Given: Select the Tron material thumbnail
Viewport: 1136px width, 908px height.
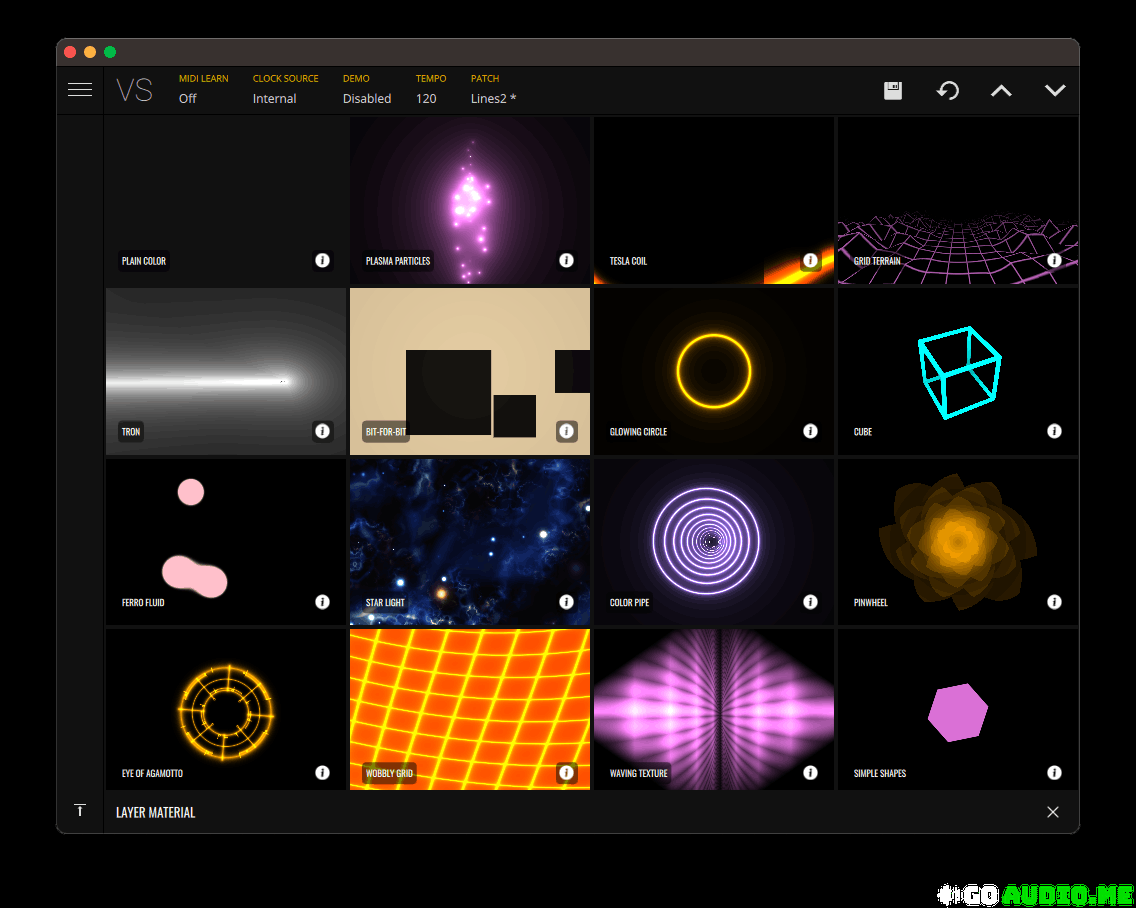Looking at the screenshot, I should pos(226,372).
